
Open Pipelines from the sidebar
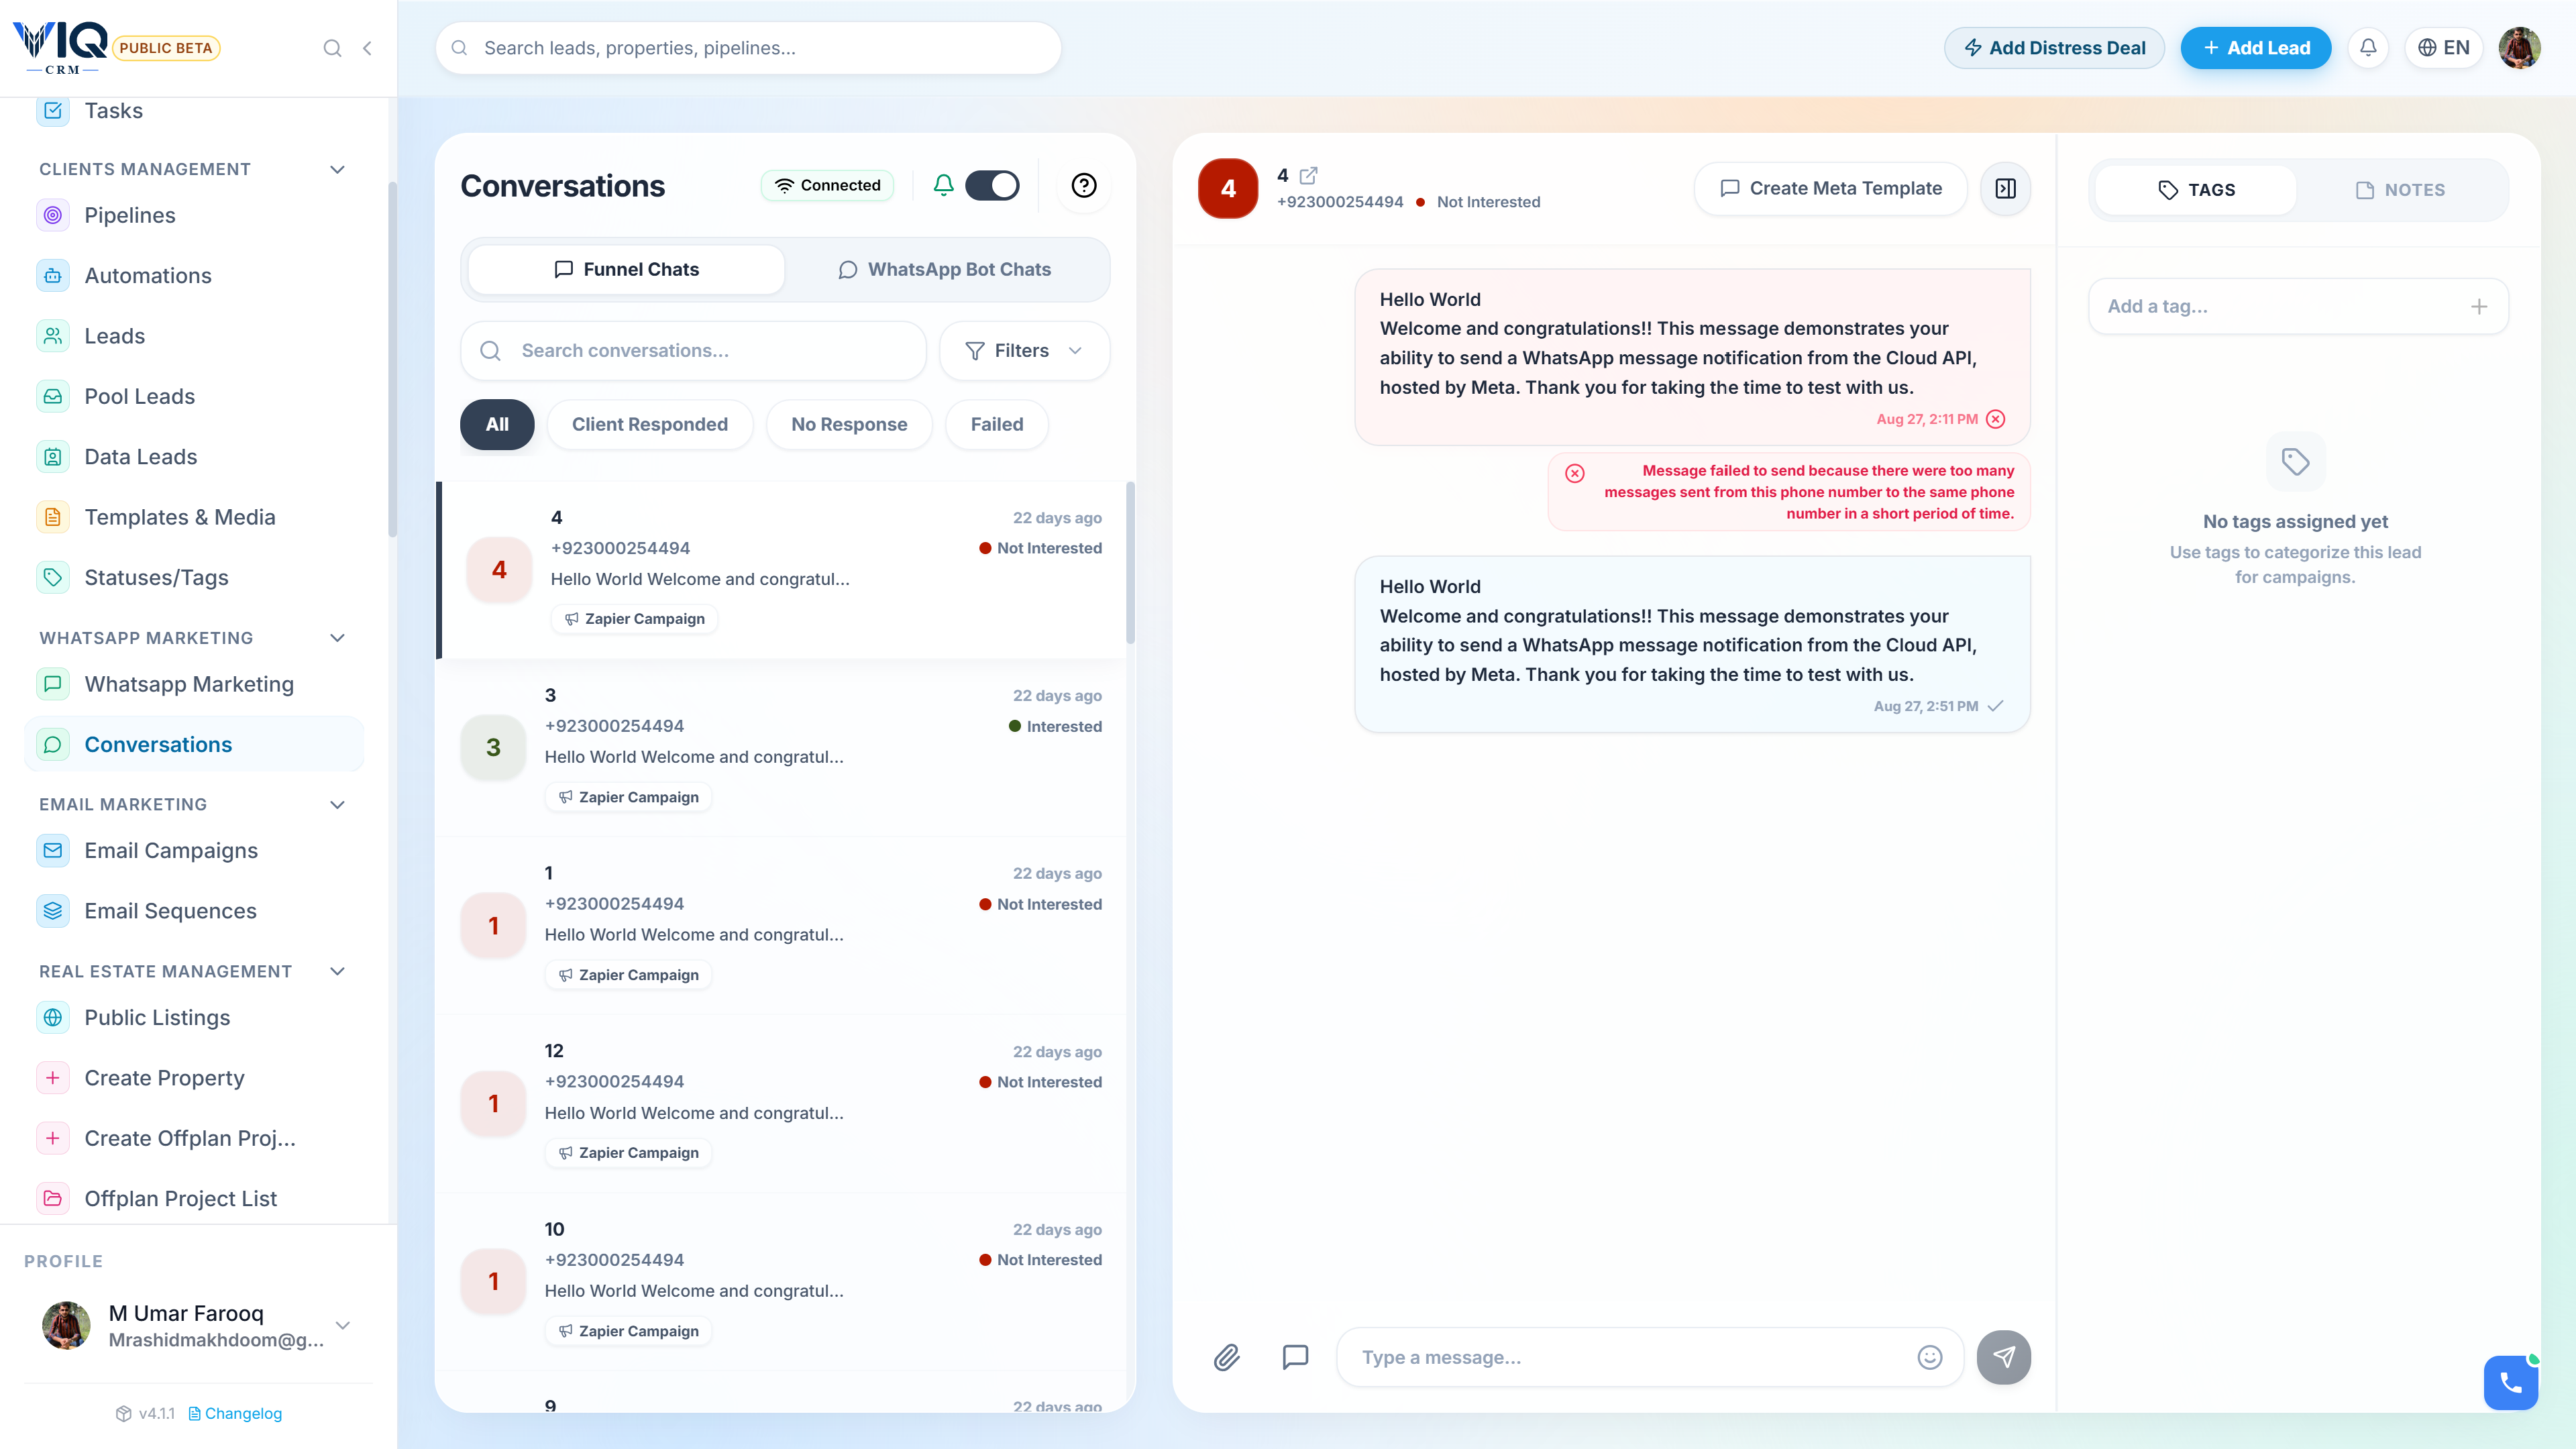pyautogui.click(x=195, y=215)
